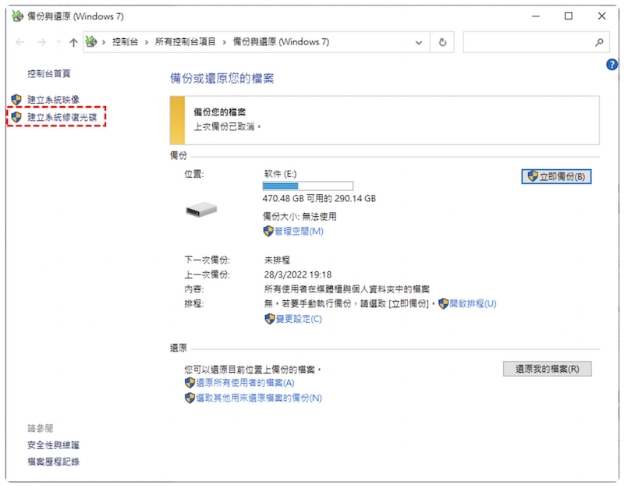Close the Backup and Restore window
The height and width of the screenshot is (486, 624).
click(602, 16)
